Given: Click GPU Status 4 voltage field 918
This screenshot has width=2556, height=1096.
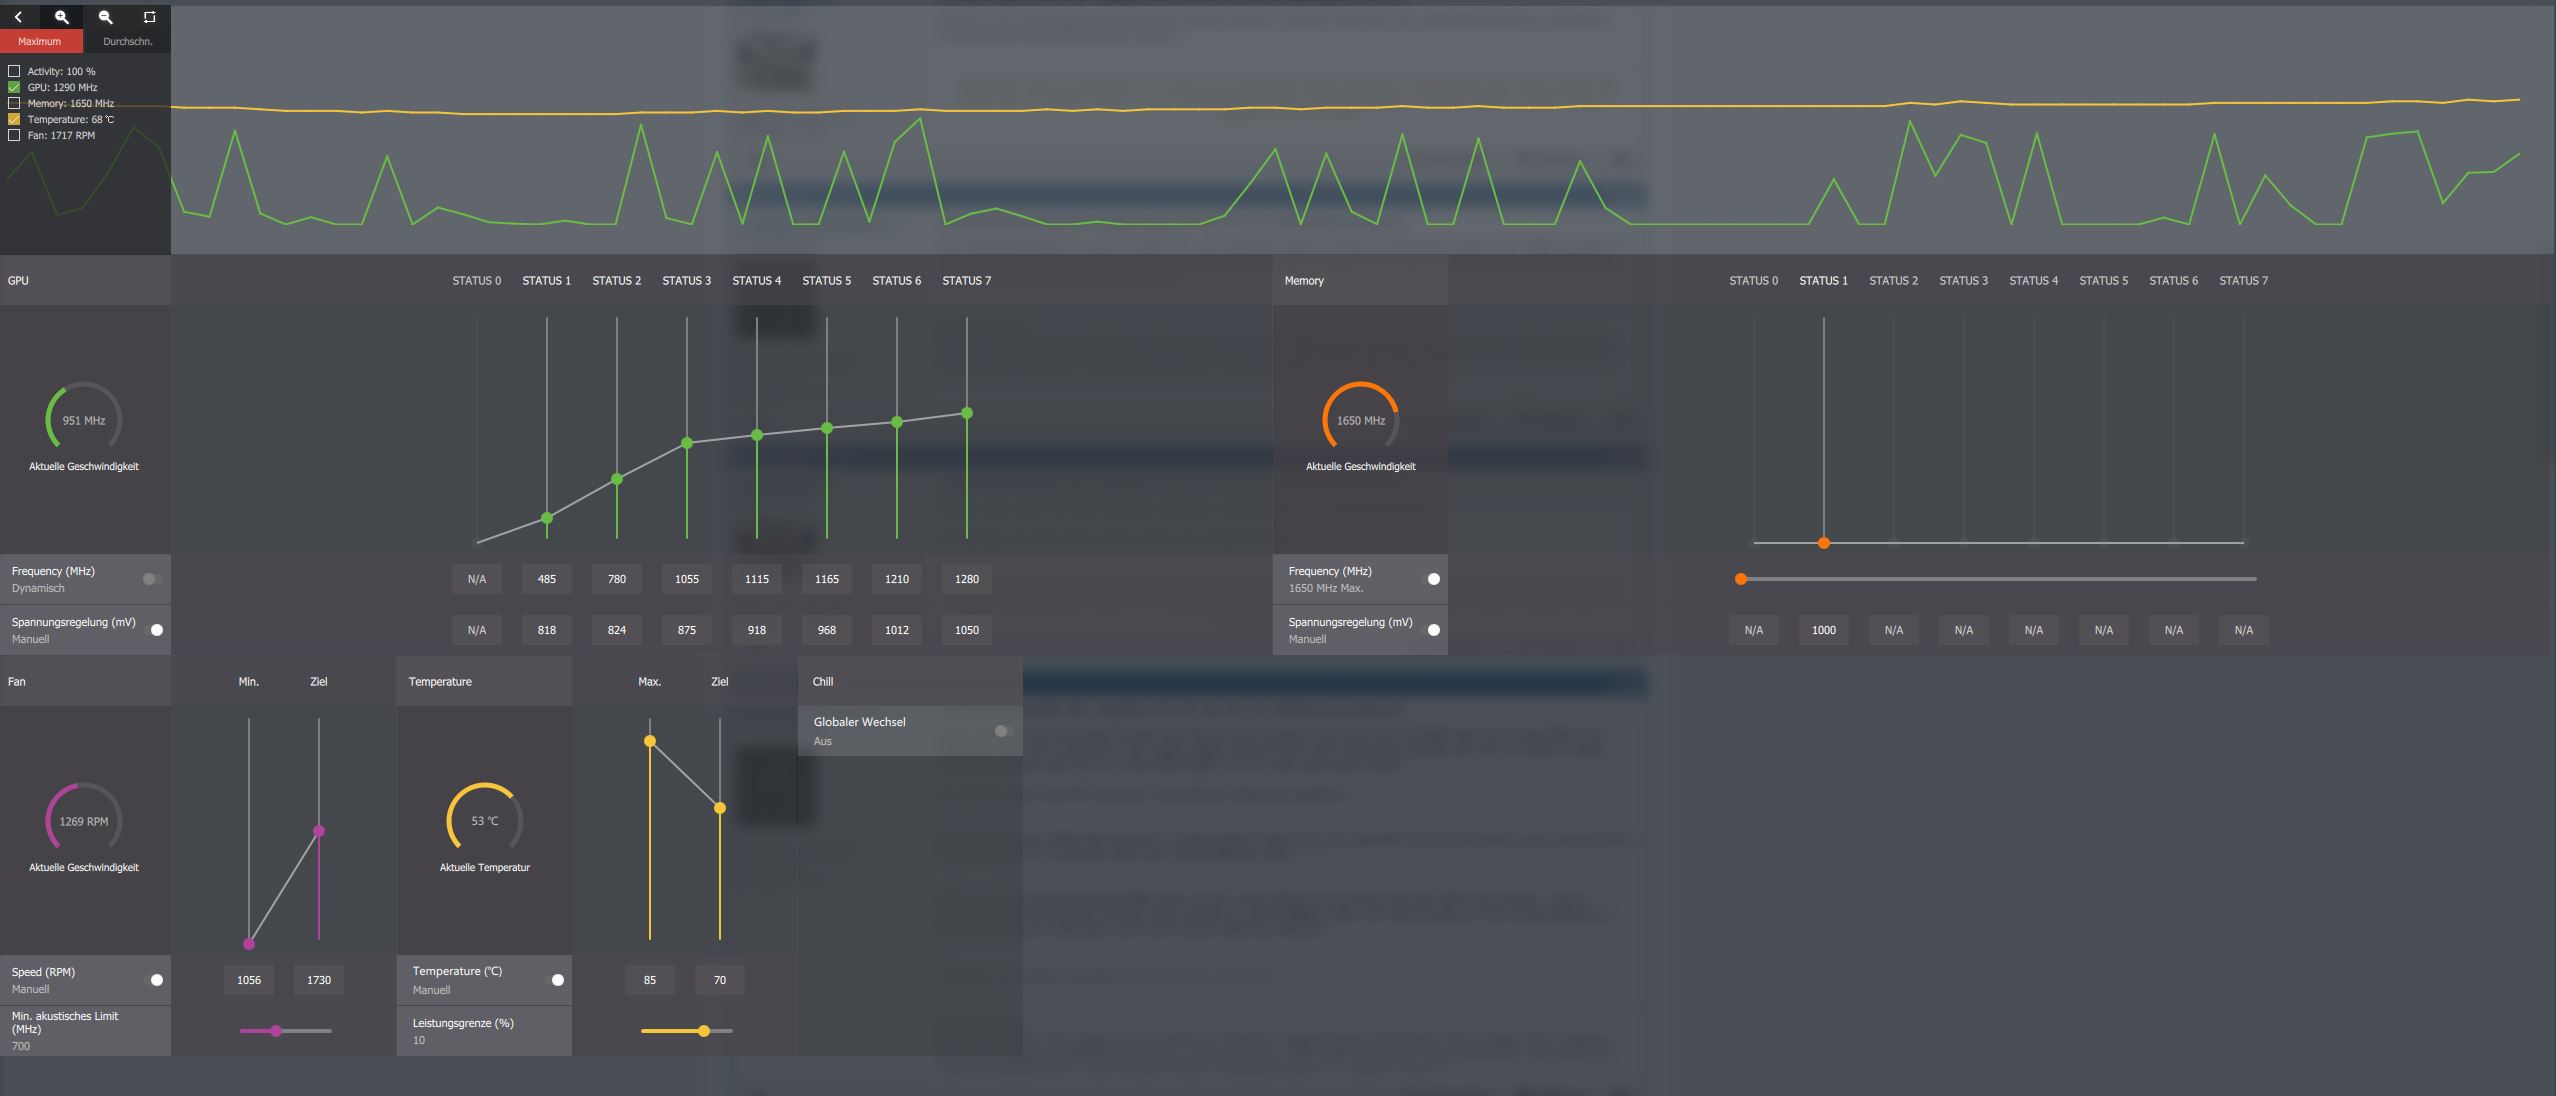Looking at the screenshot, I should pyautogui.click(x=756, y=630).
